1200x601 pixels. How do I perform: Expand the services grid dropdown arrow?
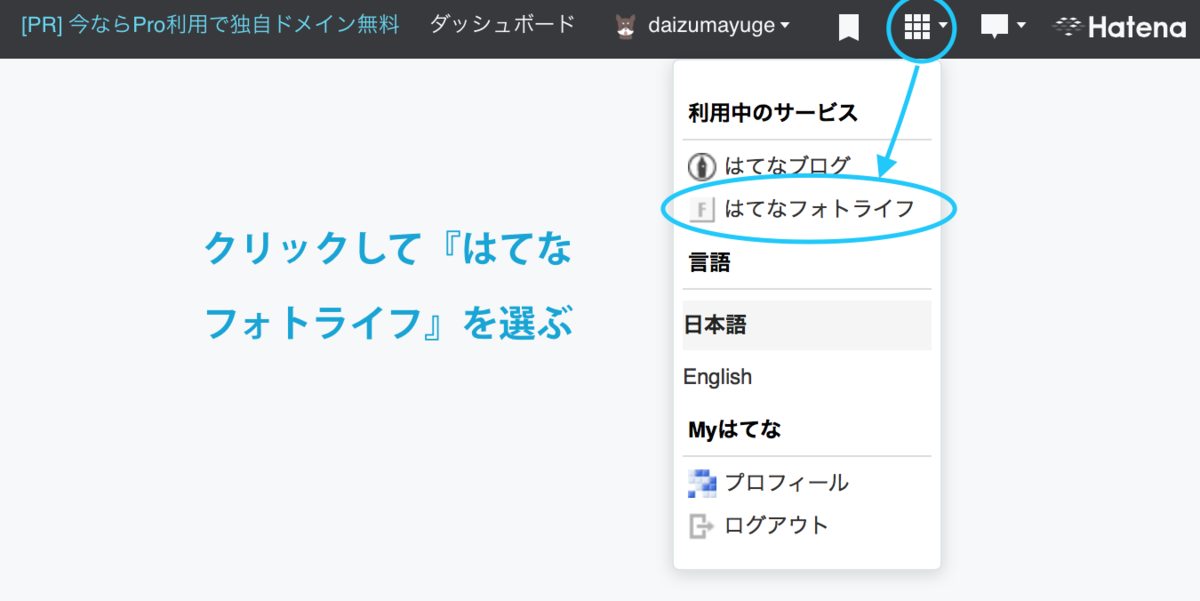click(x=943, y=26)
